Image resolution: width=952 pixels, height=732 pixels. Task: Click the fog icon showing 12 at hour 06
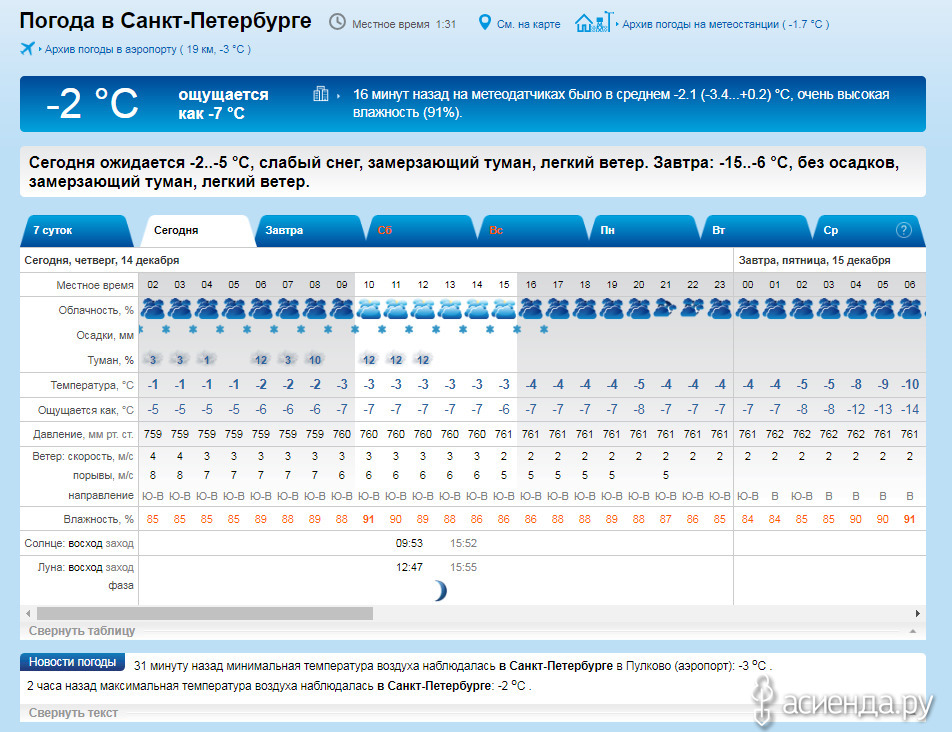(260, 360)
